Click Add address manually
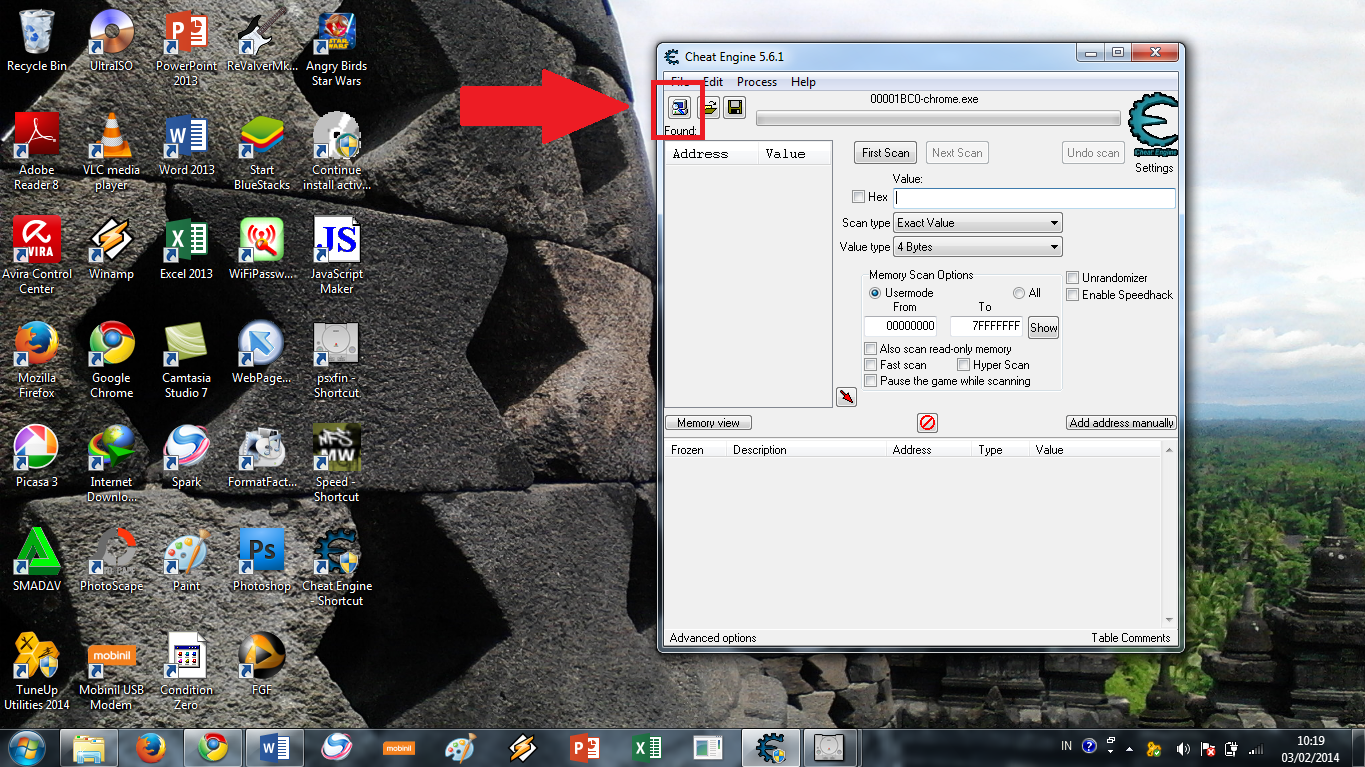This screenshot has height=767, width=1365. pos(1121,423)
